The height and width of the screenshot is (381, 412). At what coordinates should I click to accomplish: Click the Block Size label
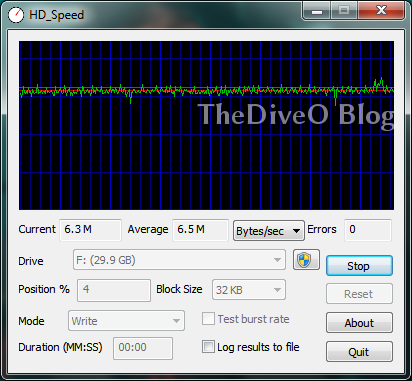click(179, 289)
